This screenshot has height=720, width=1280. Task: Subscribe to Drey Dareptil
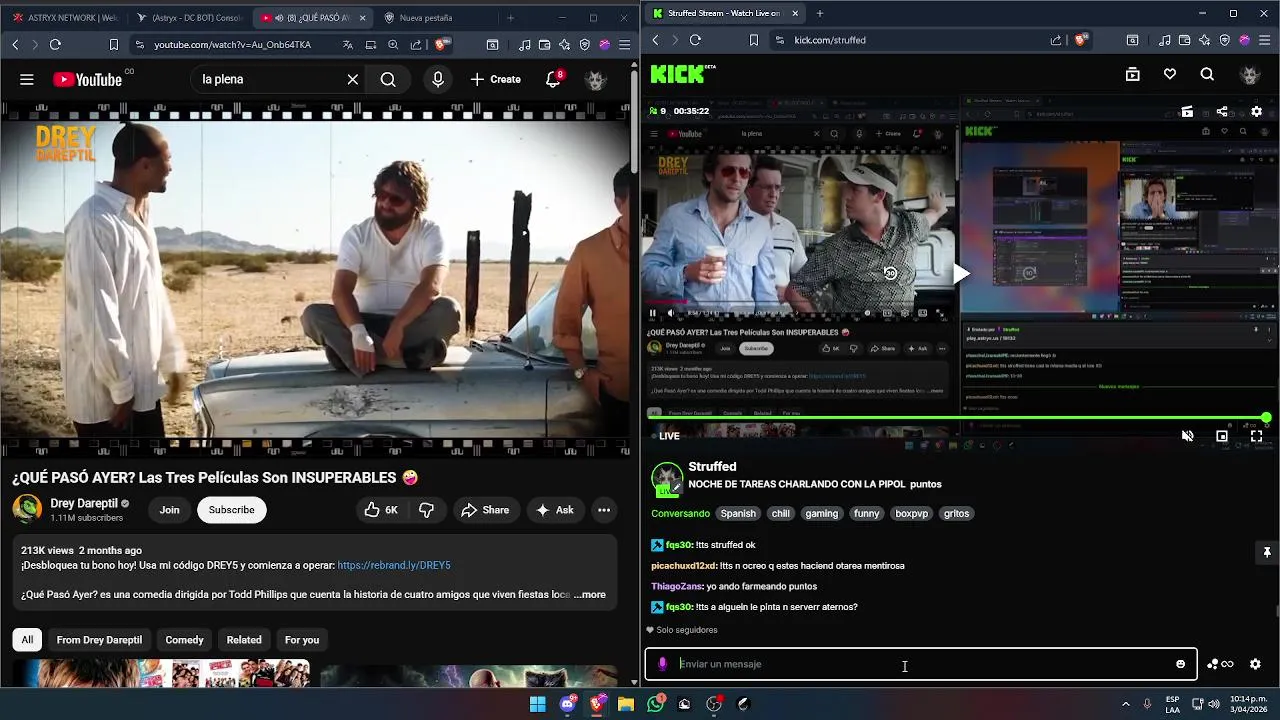231,510
